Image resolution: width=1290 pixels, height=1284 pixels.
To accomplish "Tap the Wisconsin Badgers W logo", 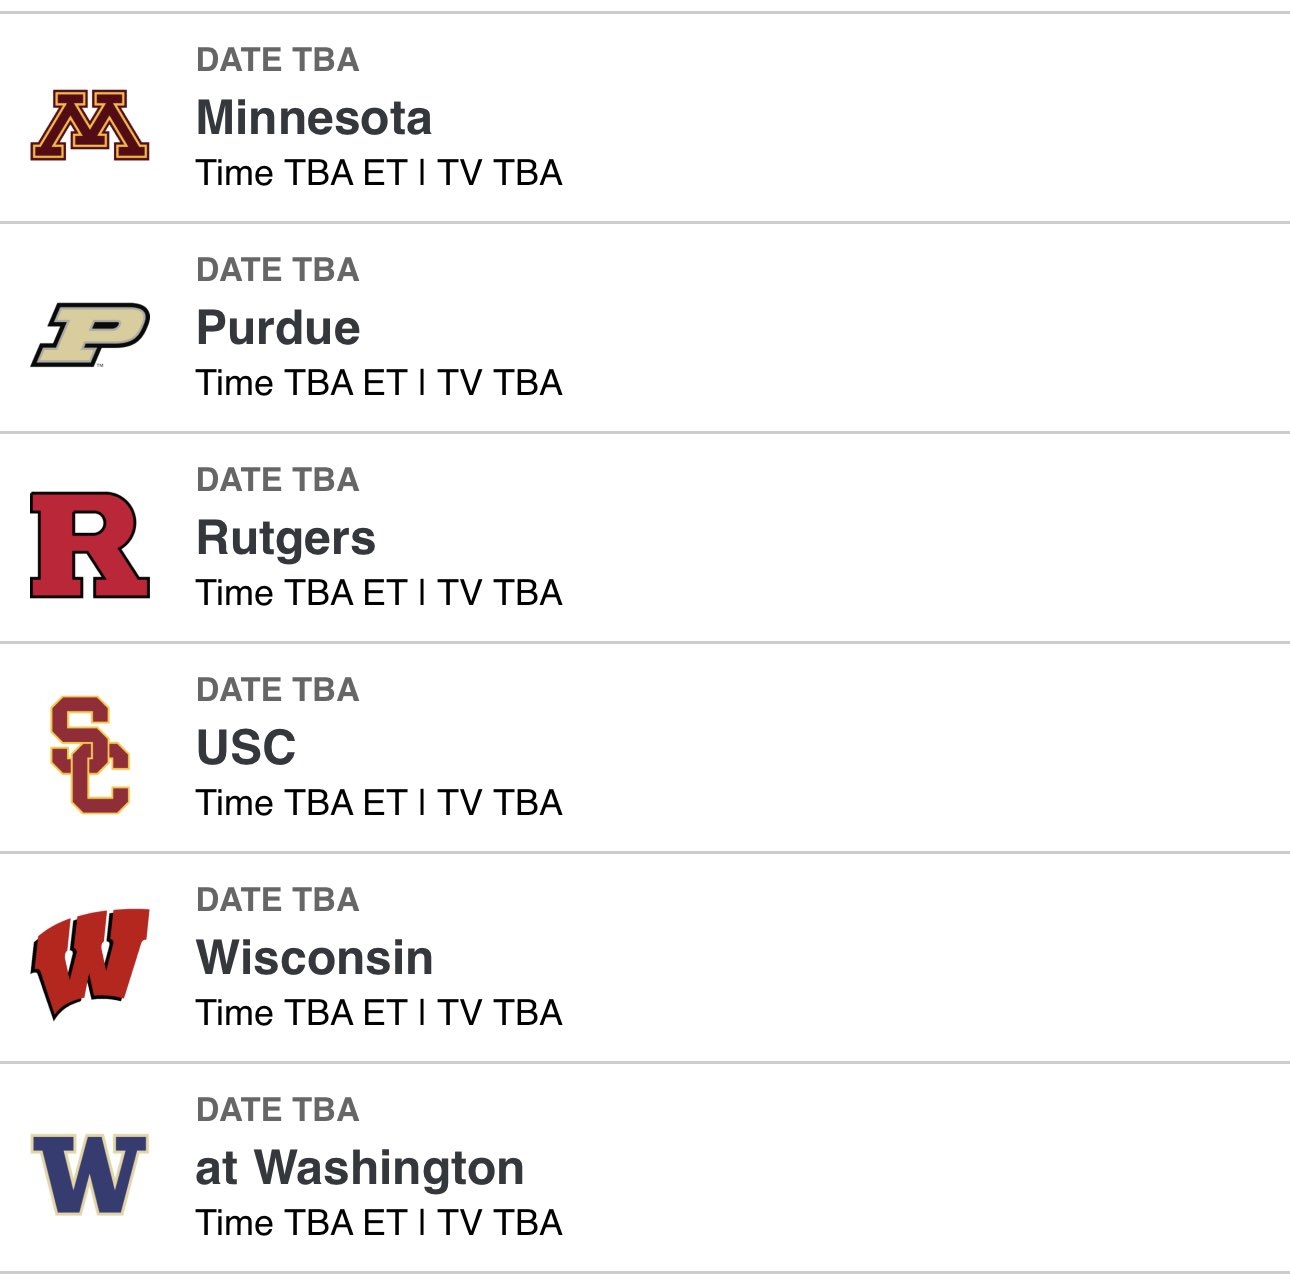I will click(x=90, y=965).
